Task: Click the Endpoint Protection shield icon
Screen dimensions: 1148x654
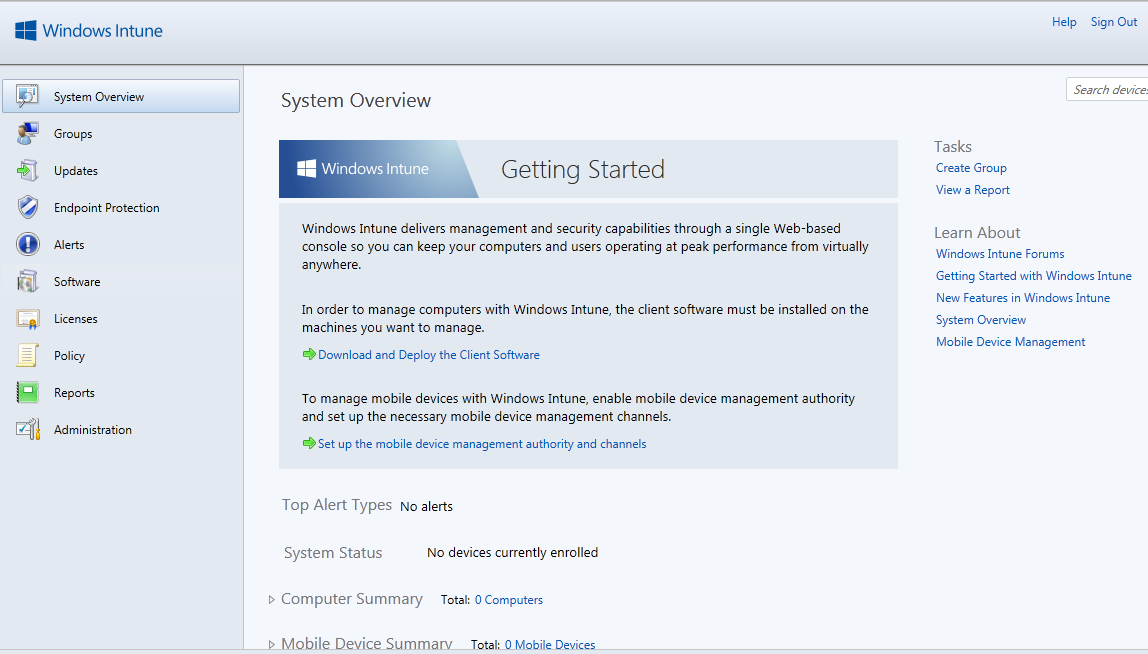Action: (28, 208)
